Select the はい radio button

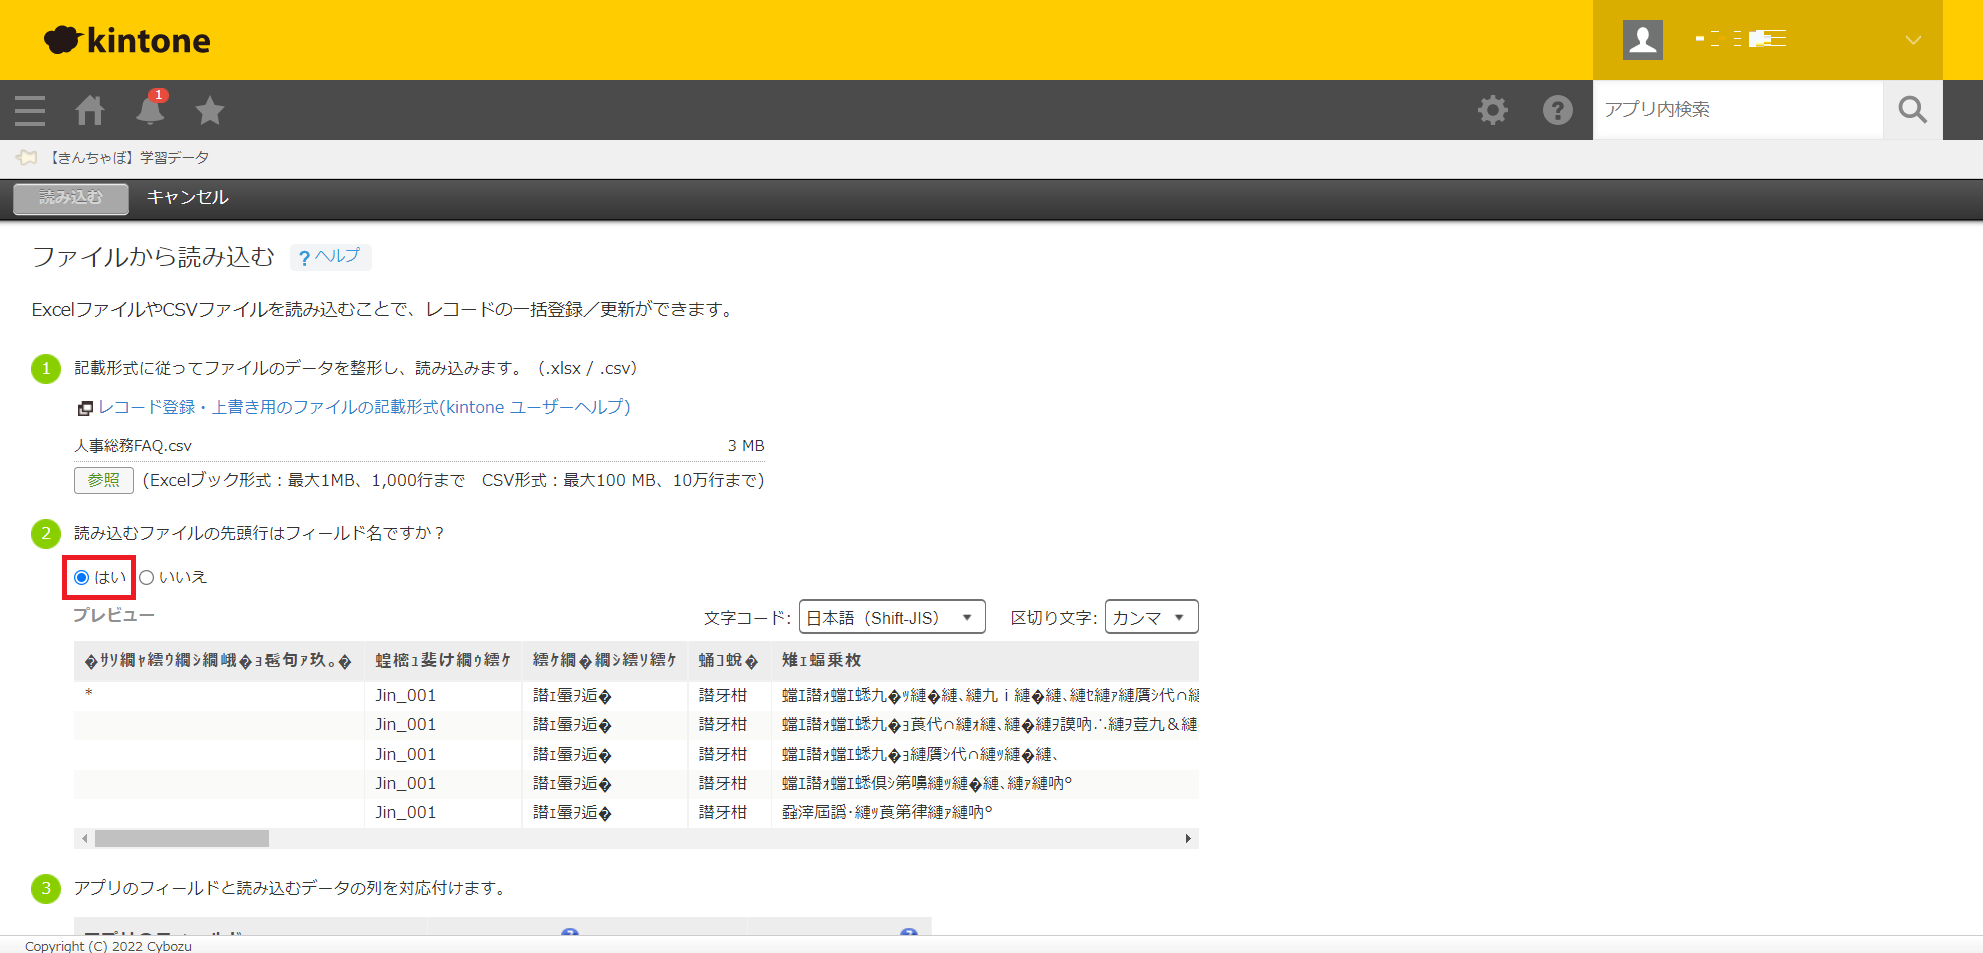[x=82, y=577]
